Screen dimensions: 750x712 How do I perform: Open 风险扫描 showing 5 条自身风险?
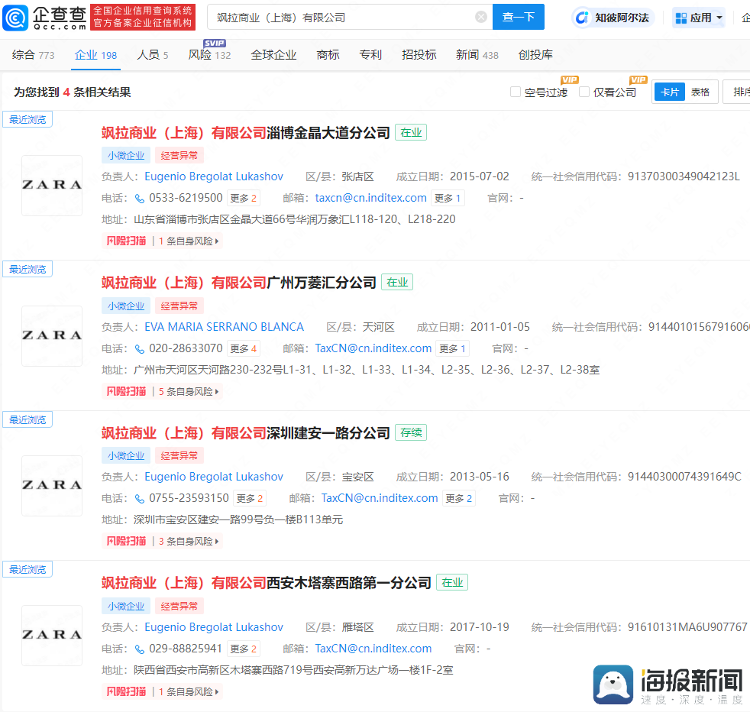pos(162,392)
